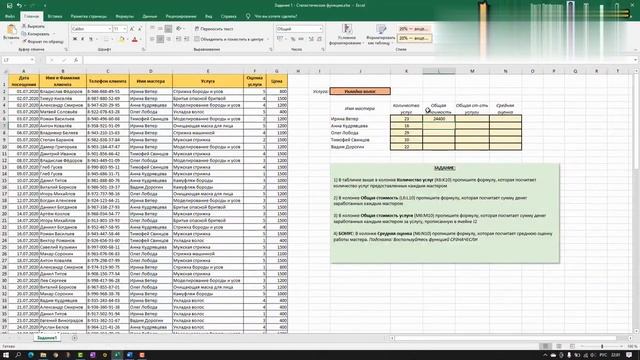
Task: Open the File (Файл) tab
Action: click(x=10, y=16)
